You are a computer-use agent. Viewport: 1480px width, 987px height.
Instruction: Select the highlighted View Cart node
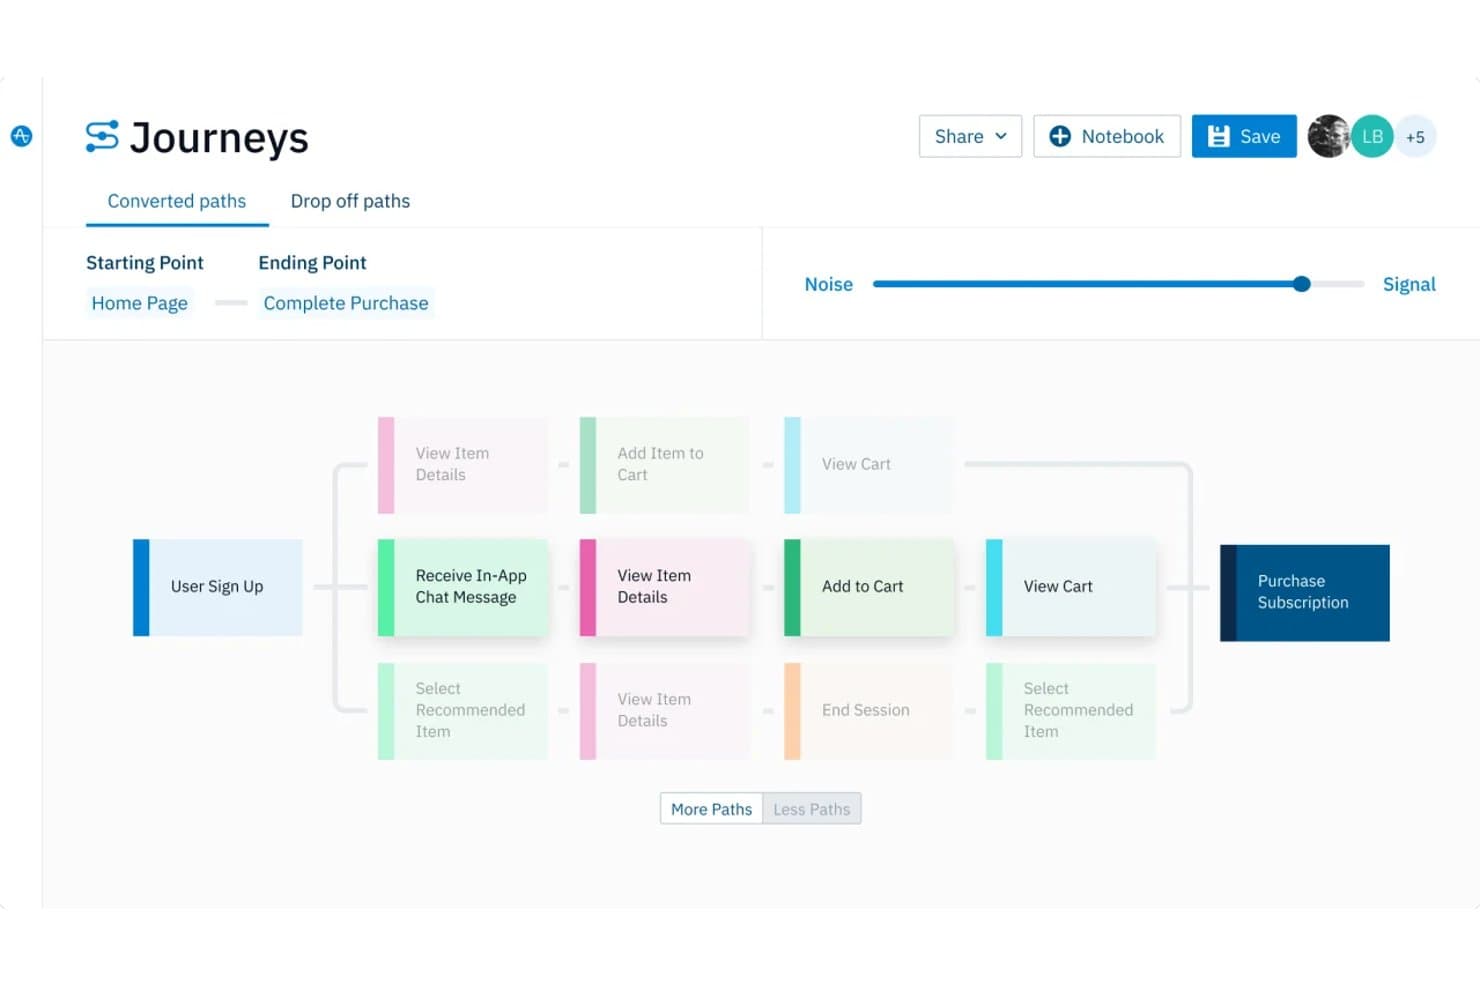1071,587
